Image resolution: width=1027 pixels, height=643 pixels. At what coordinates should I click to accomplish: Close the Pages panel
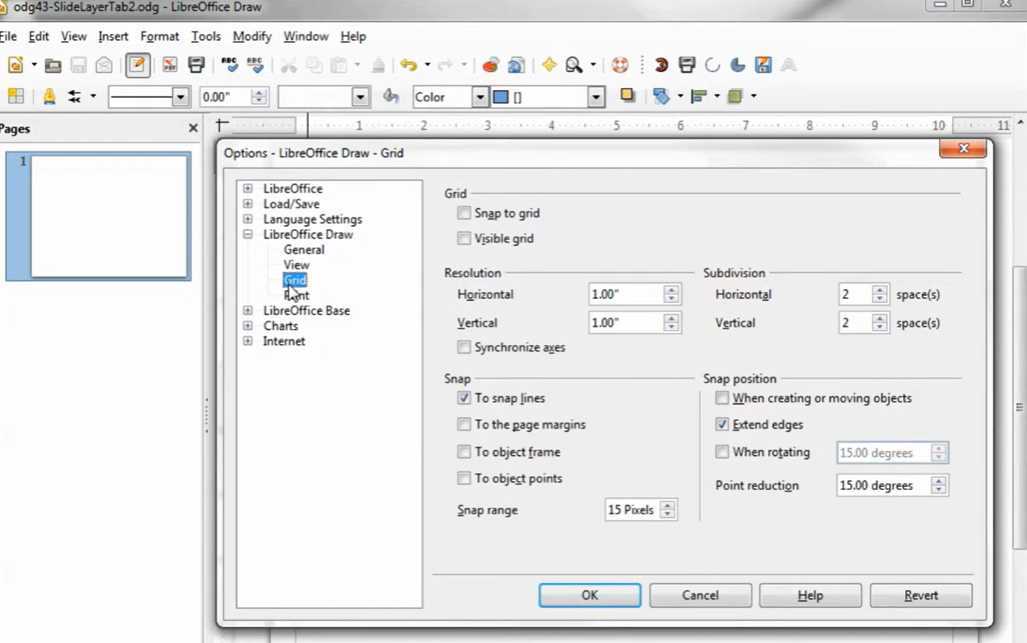(x=193, y=128)
